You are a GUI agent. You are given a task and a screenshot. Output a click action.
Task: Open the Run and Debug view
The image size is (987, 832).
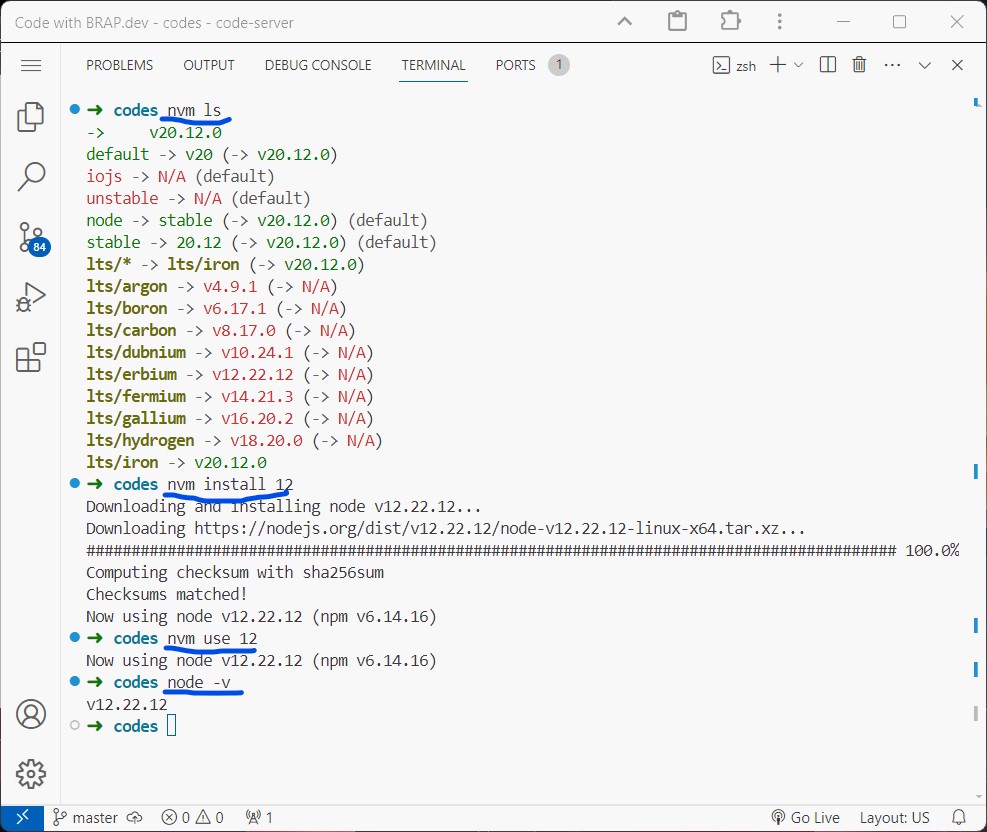coord(31,297)
